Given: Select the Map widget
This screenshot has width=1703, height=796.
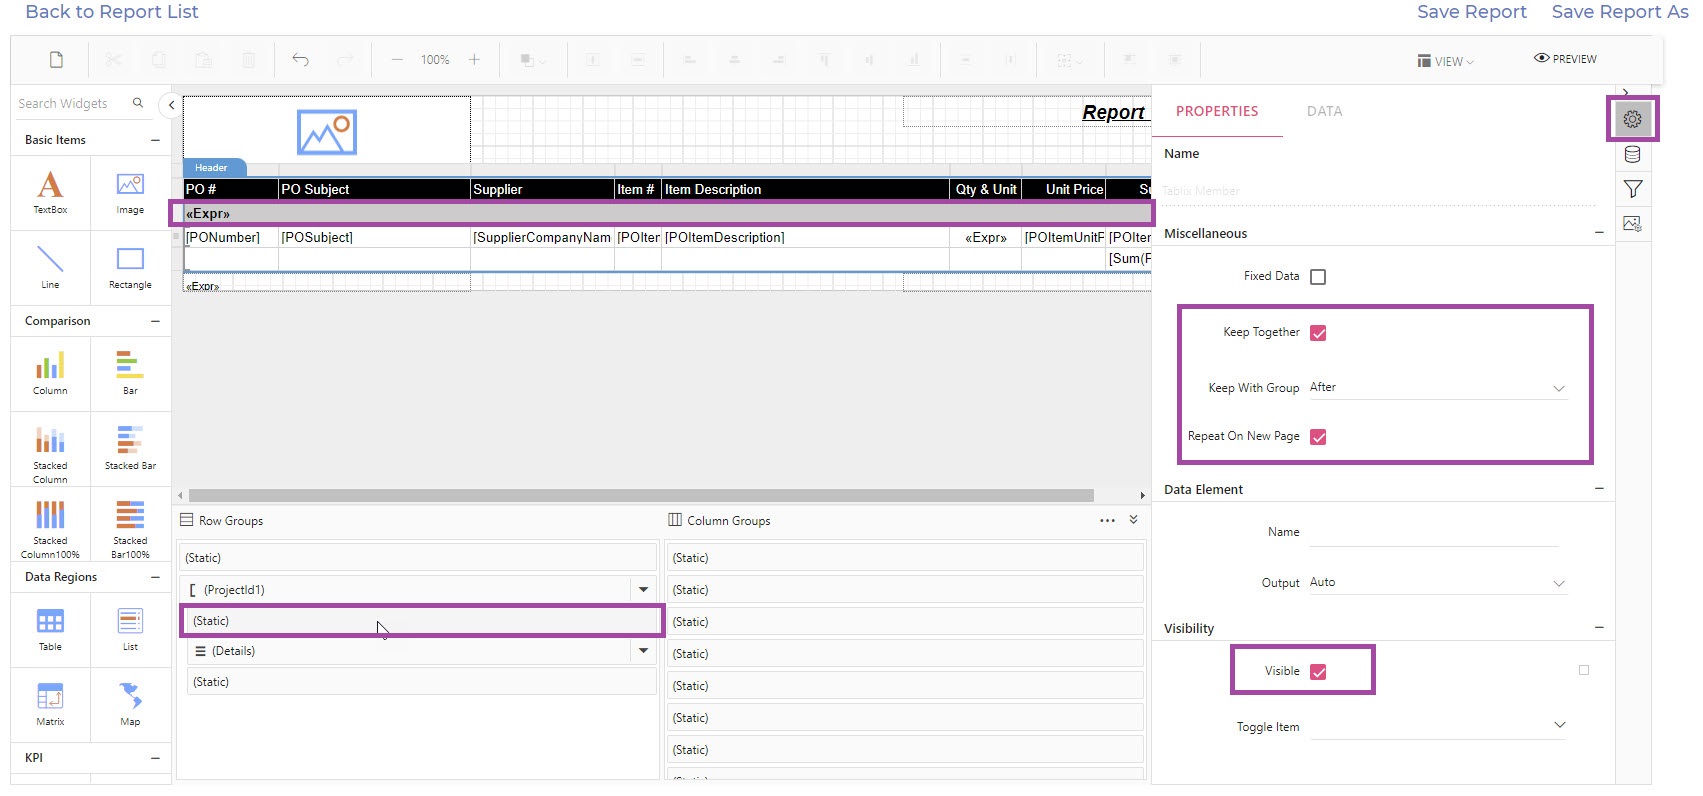Looking at the screenshot, I should click(x=130, y=704).
